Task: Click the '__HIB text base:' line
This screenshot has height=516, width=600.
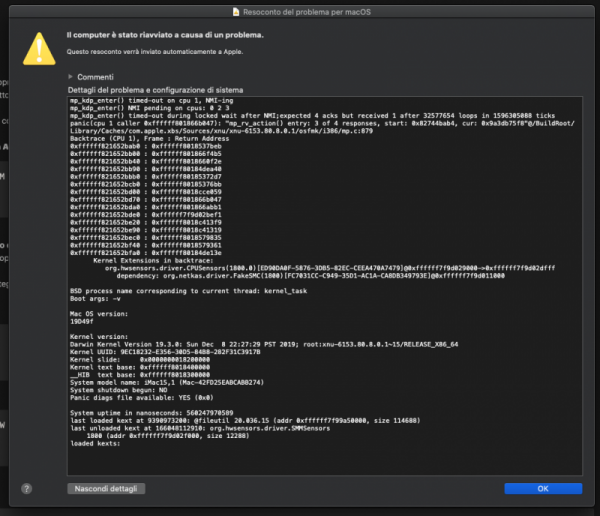Action: (140, 375)
